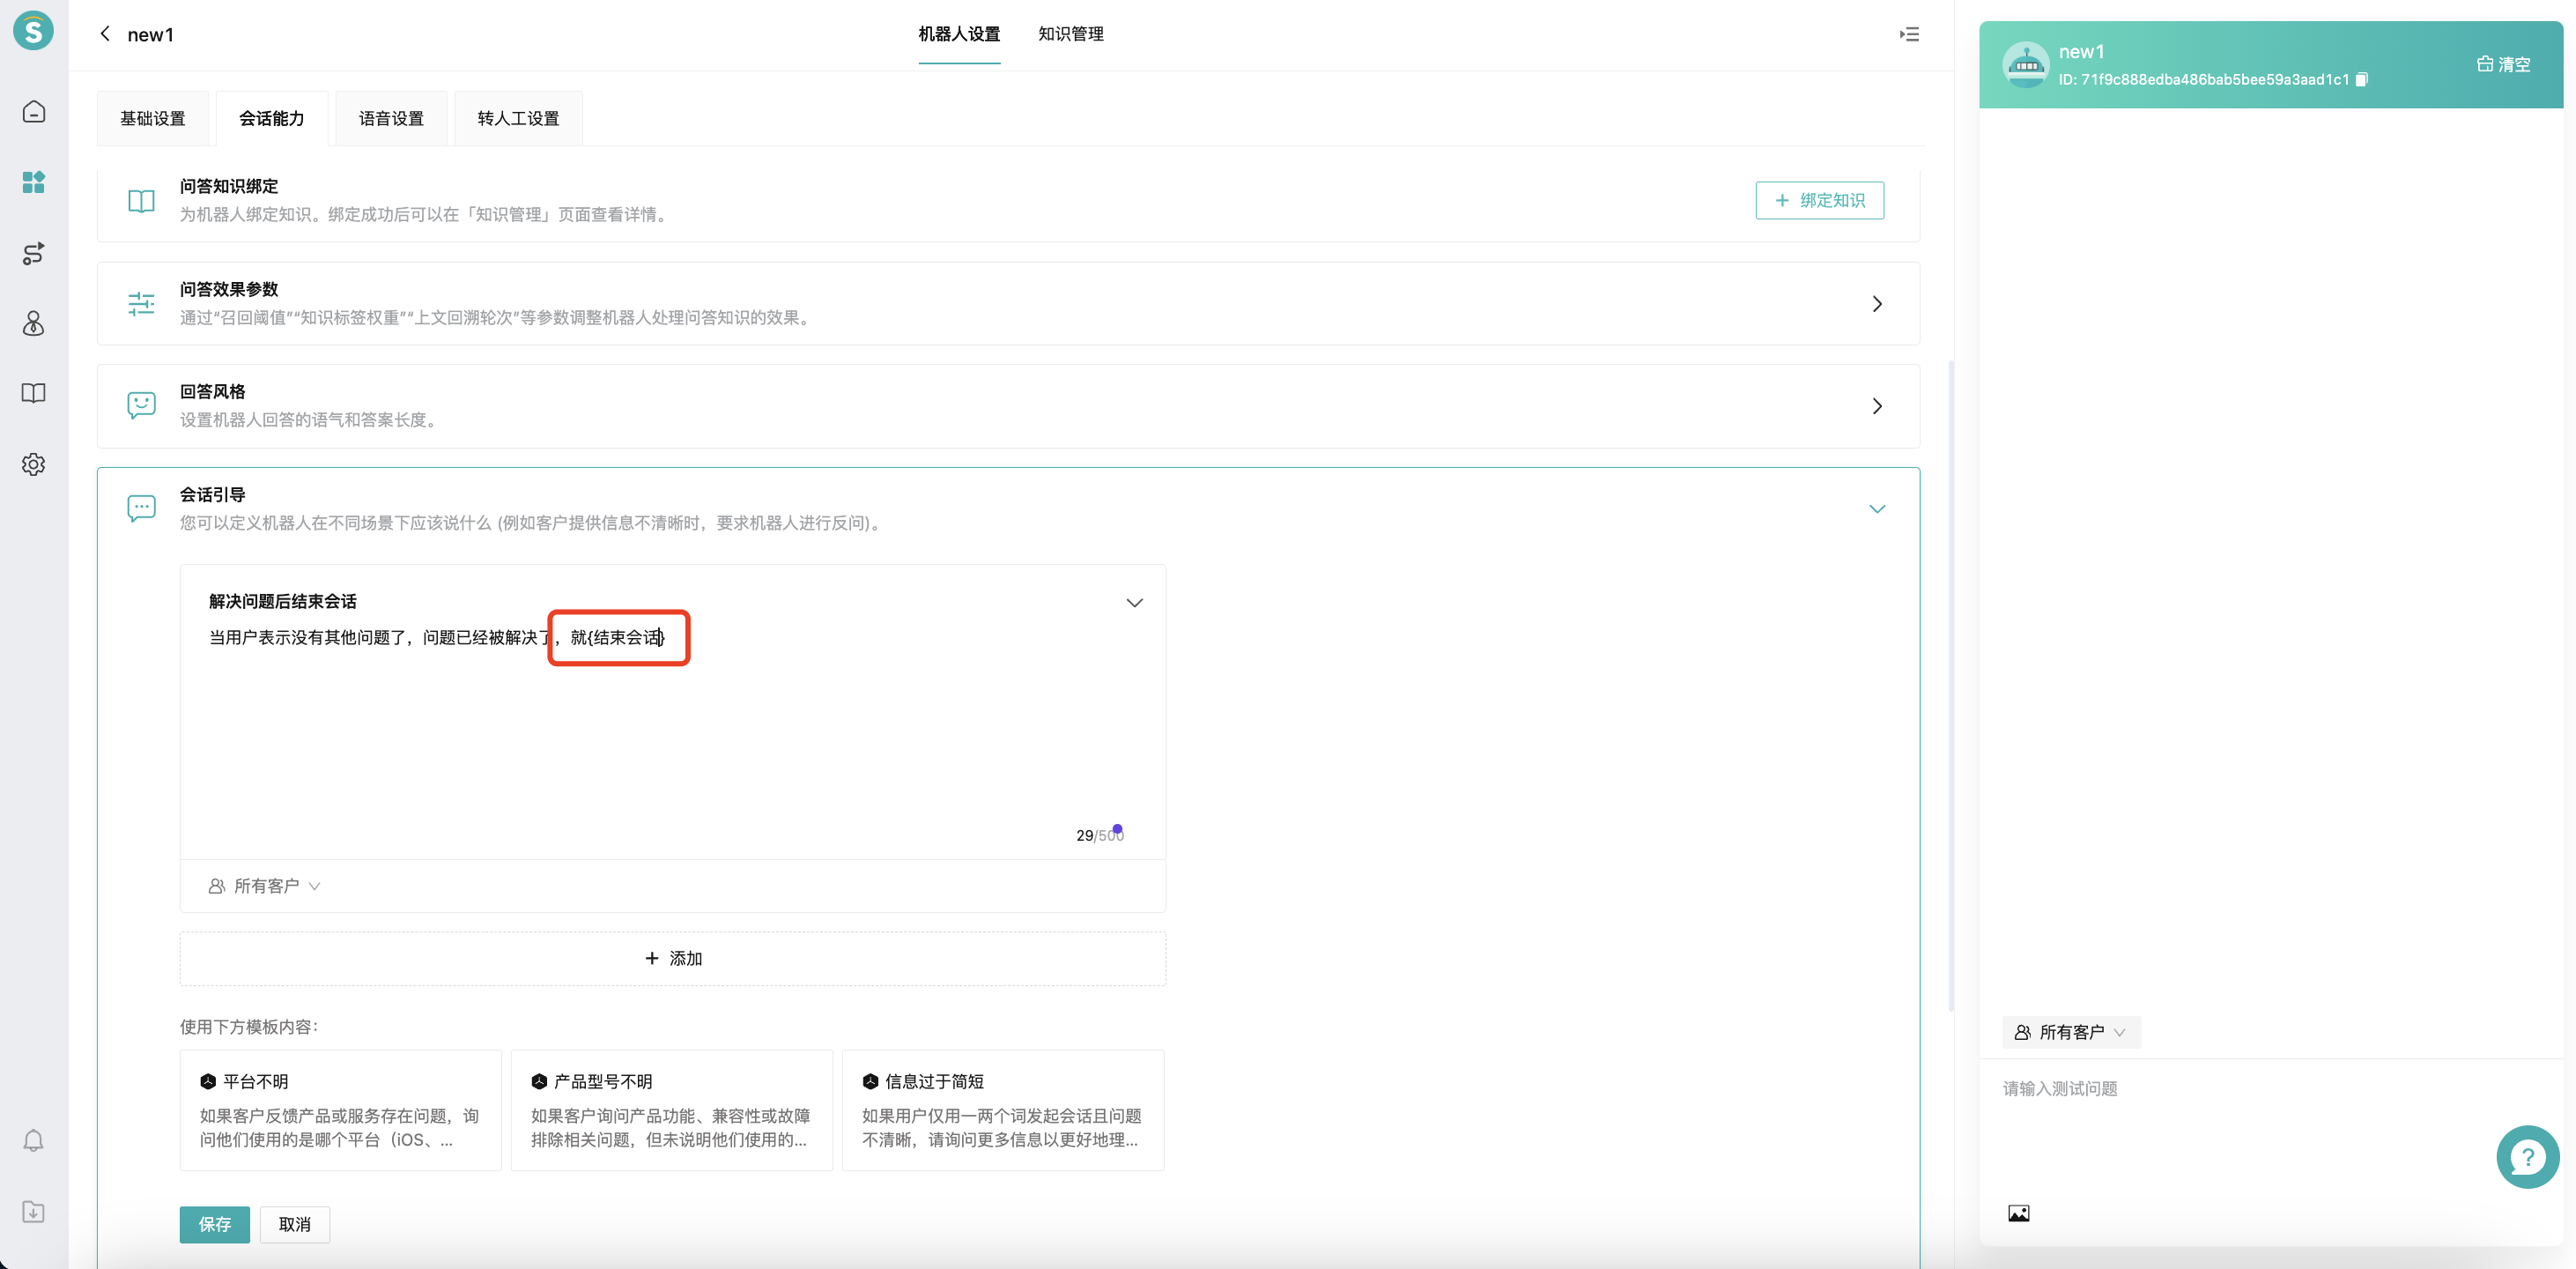Switch to the 知识管理 tab

tap(1071, 34)
